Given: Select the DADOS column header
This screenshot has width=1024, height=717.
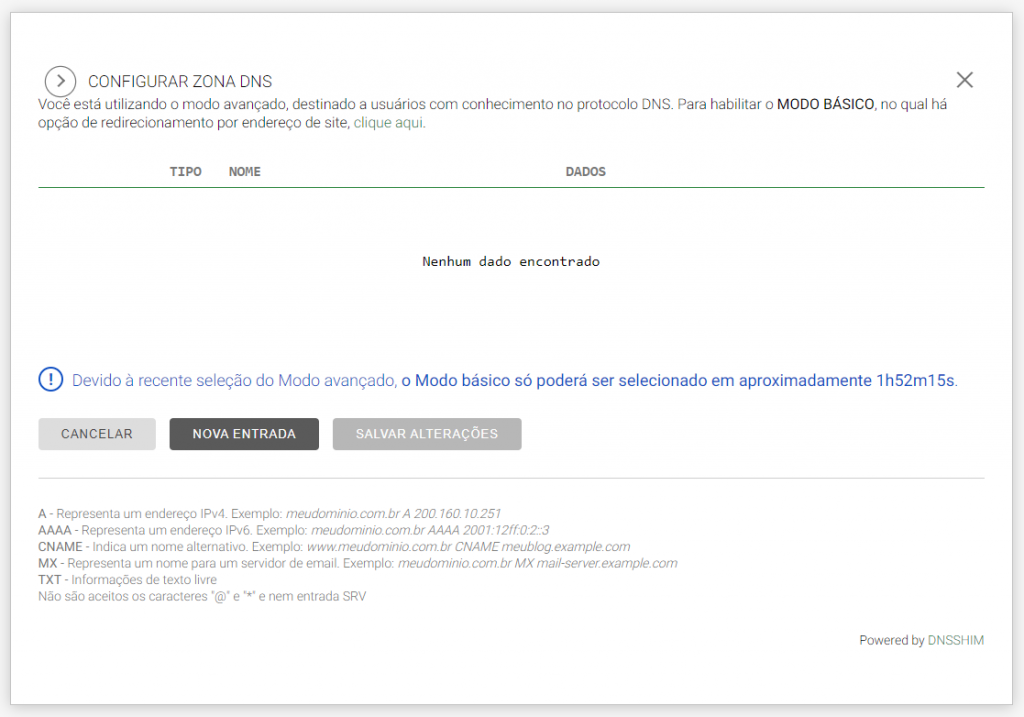Looking at the screenshot, I should pyautogui.click(x=585, y=171).
